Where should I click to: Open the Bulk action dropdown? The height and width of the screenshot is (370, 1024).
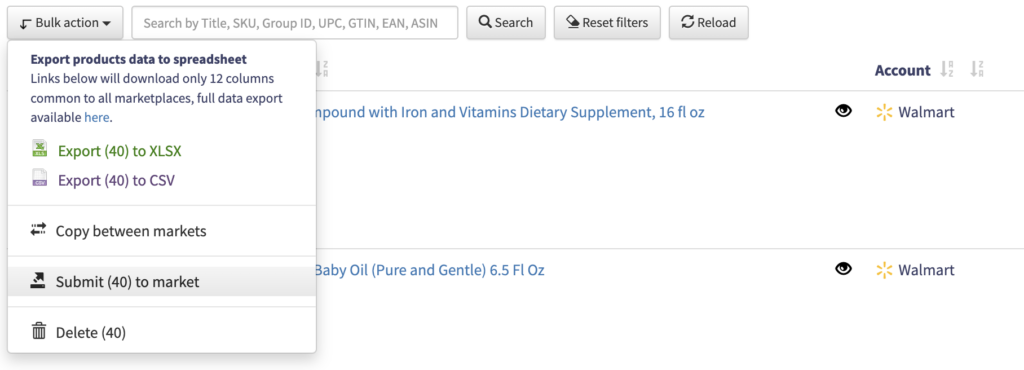65,23
